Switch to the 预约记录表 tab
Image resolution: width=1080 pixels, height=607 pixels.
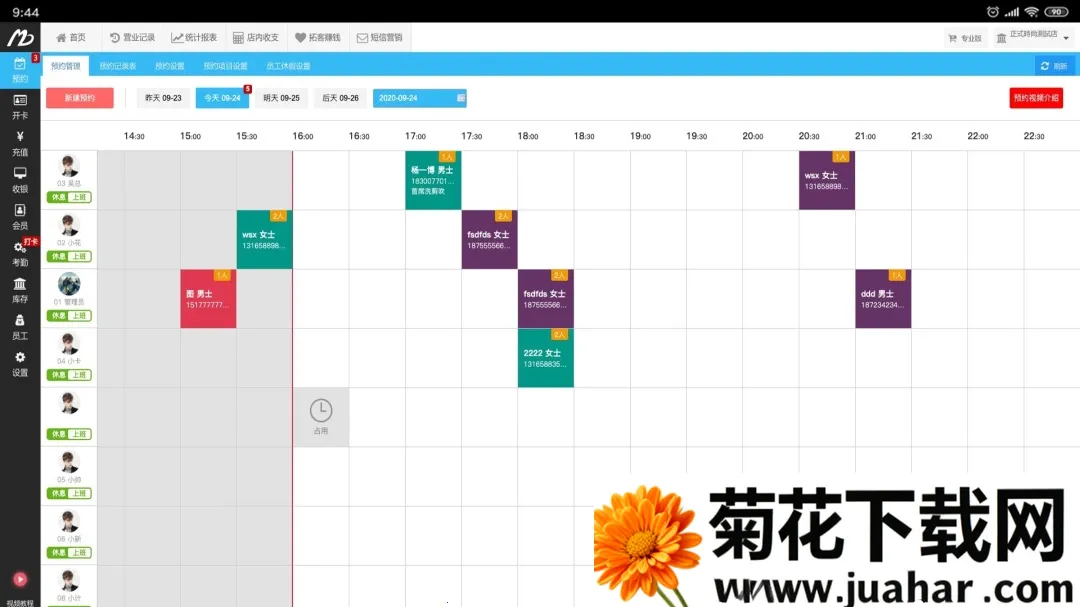point(117,66)
